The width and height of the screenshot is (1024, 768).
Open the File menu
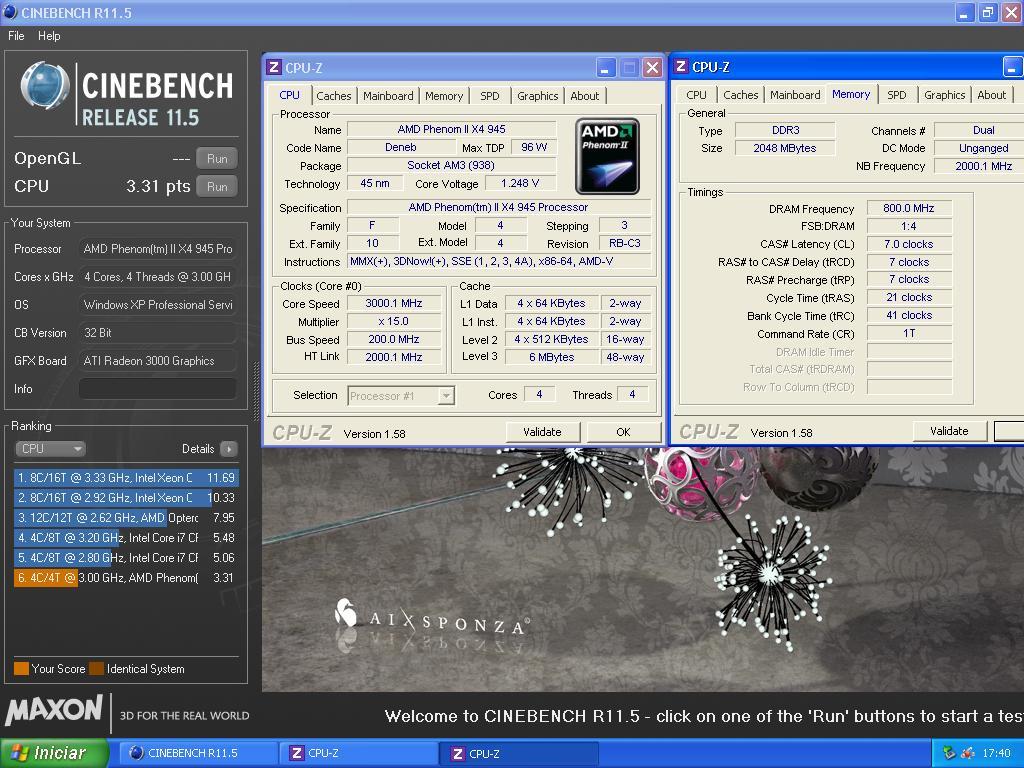[x=16, y=36]
